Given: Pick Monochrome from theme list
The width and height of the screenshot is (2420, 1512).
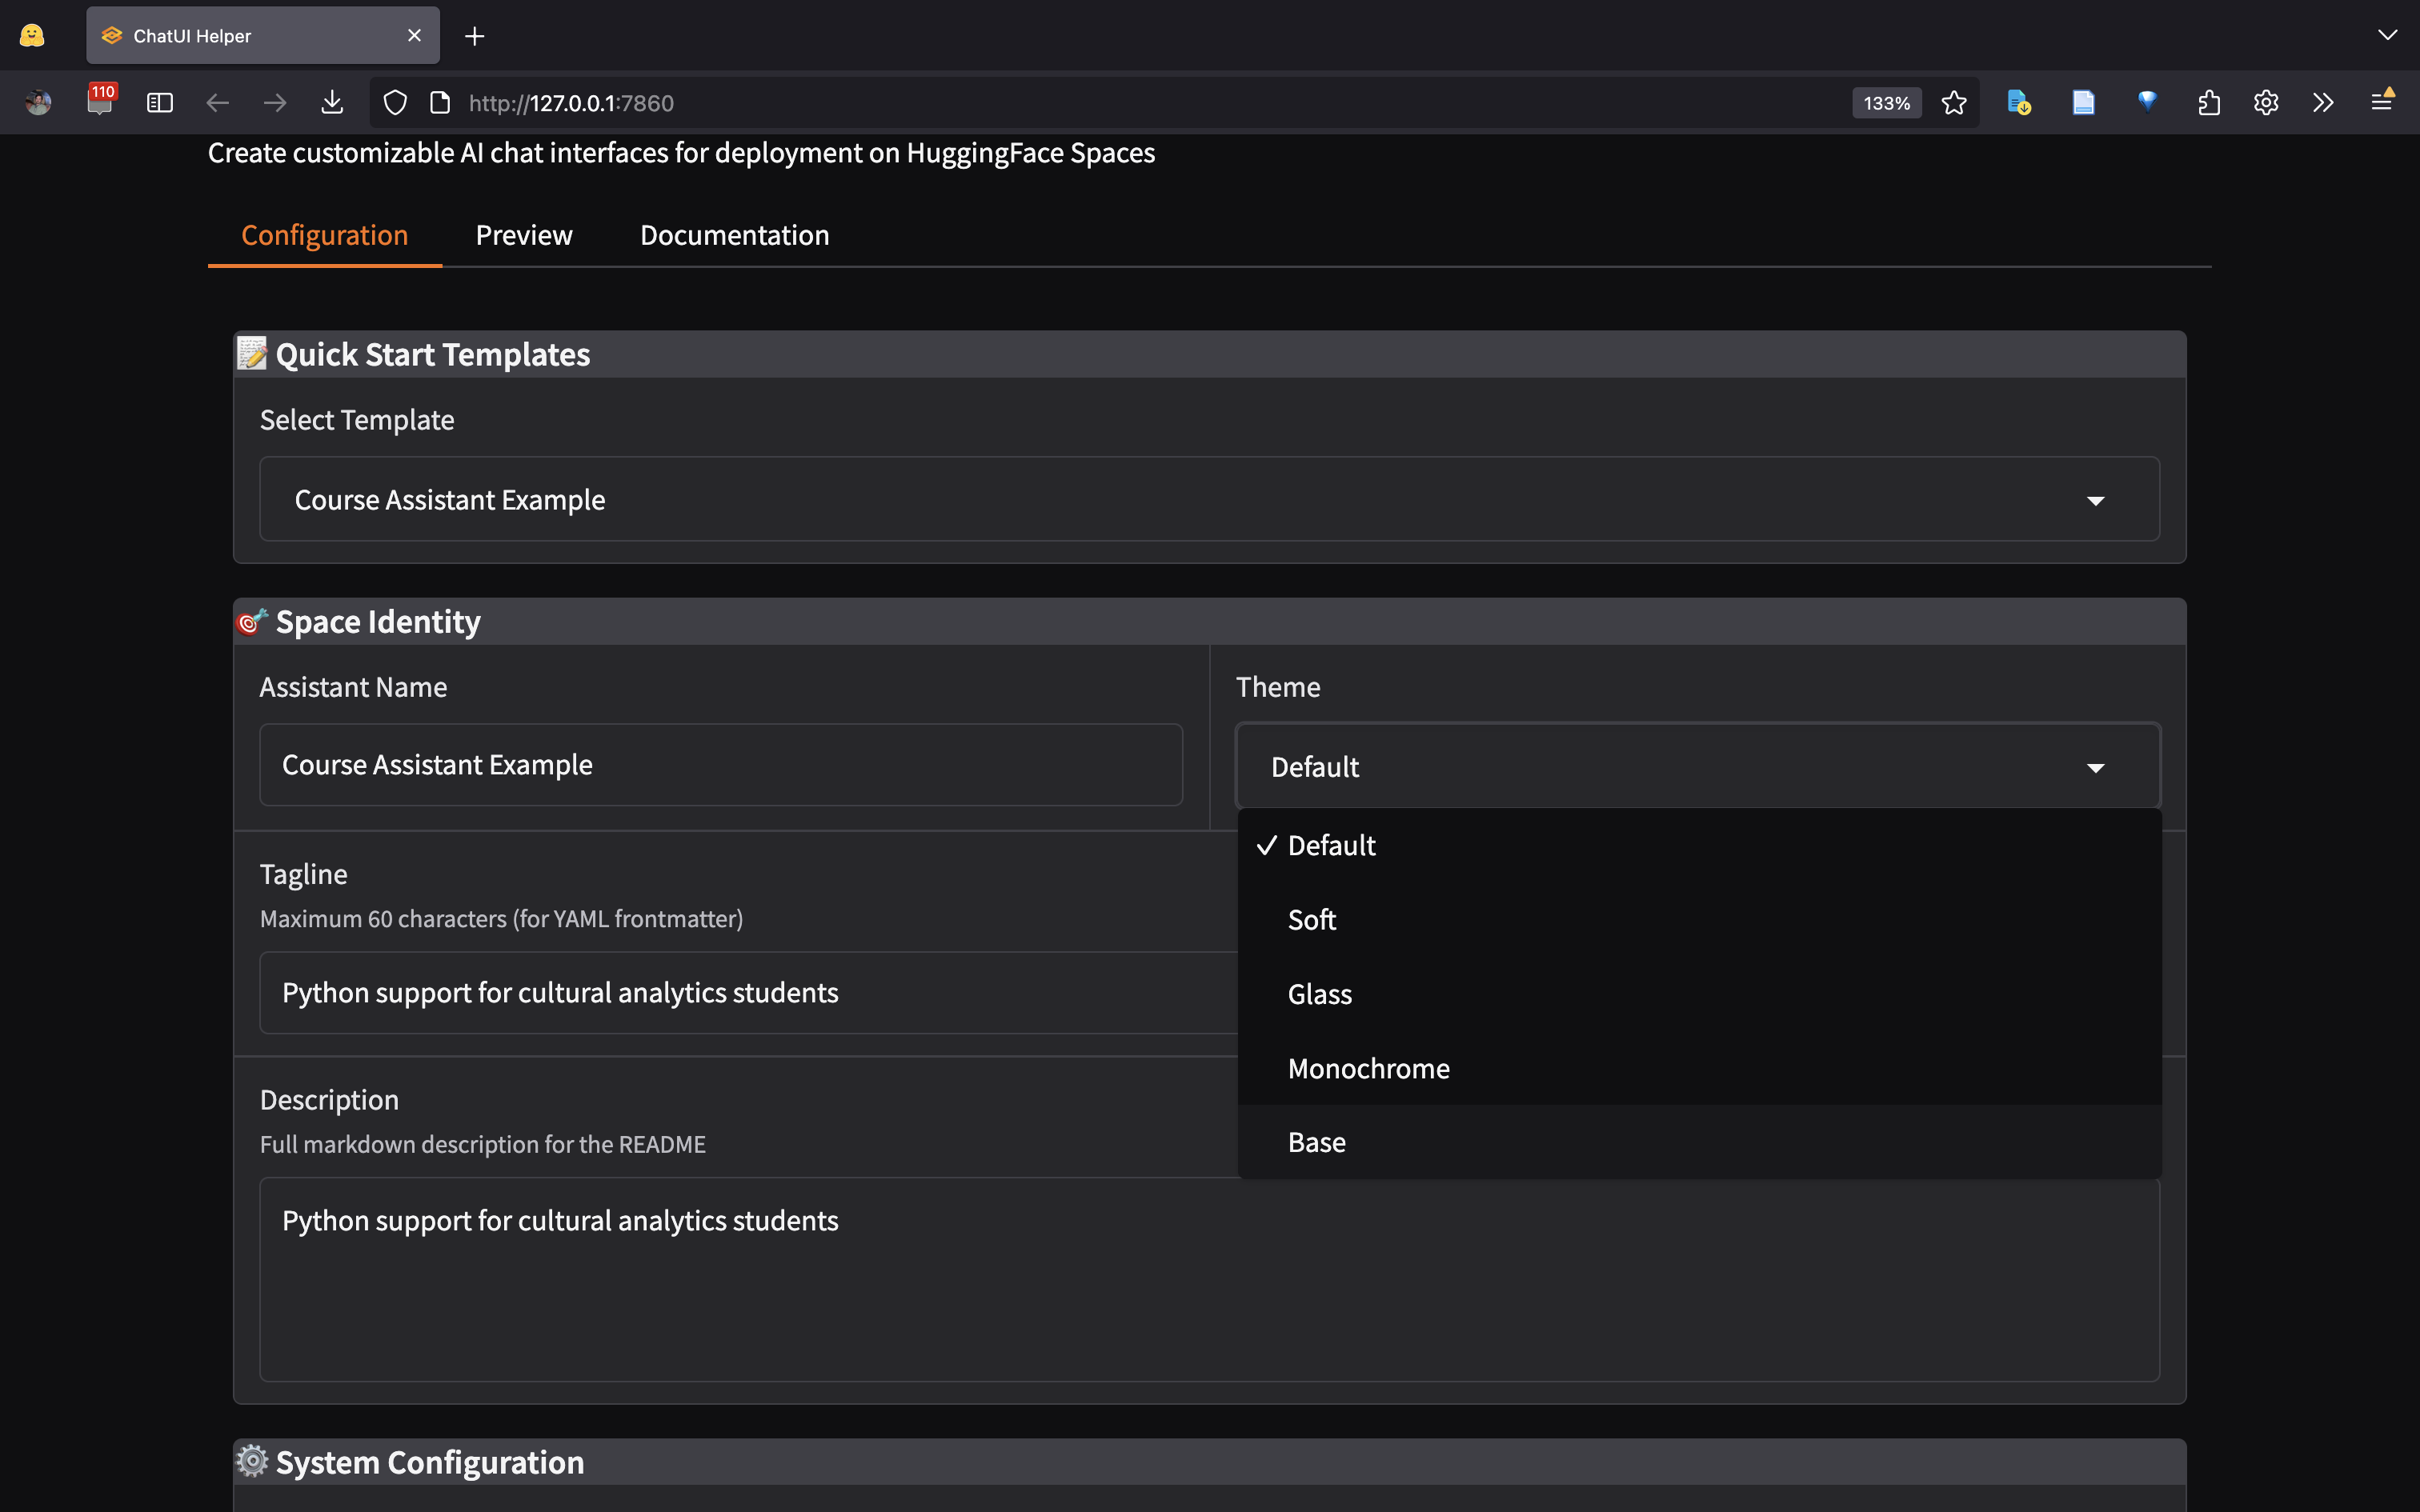Looking at the screenshot, I should pos(1368,1068).
